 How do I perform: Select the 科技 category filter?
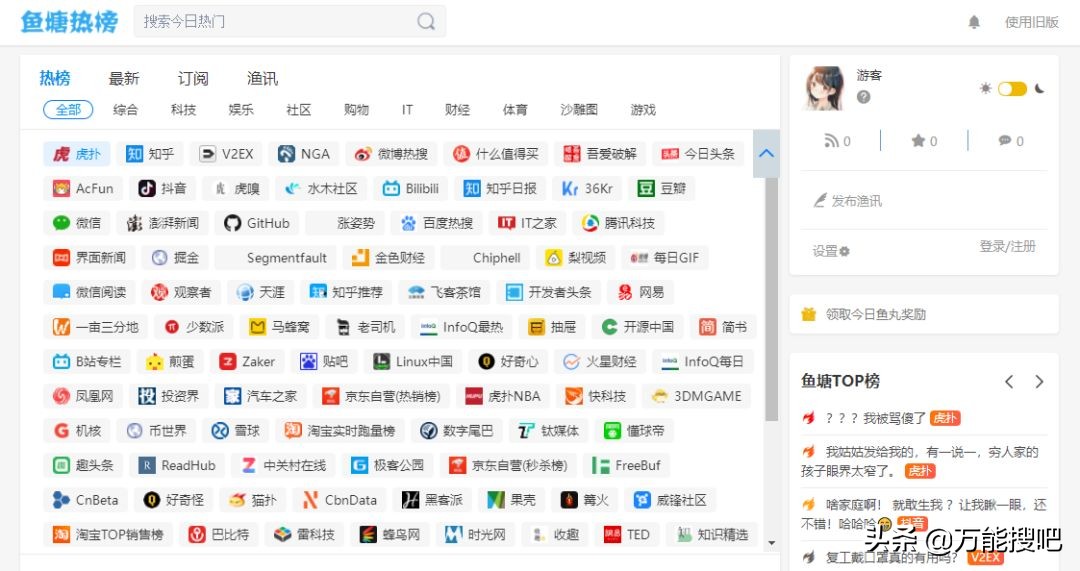tap(183, 110)
